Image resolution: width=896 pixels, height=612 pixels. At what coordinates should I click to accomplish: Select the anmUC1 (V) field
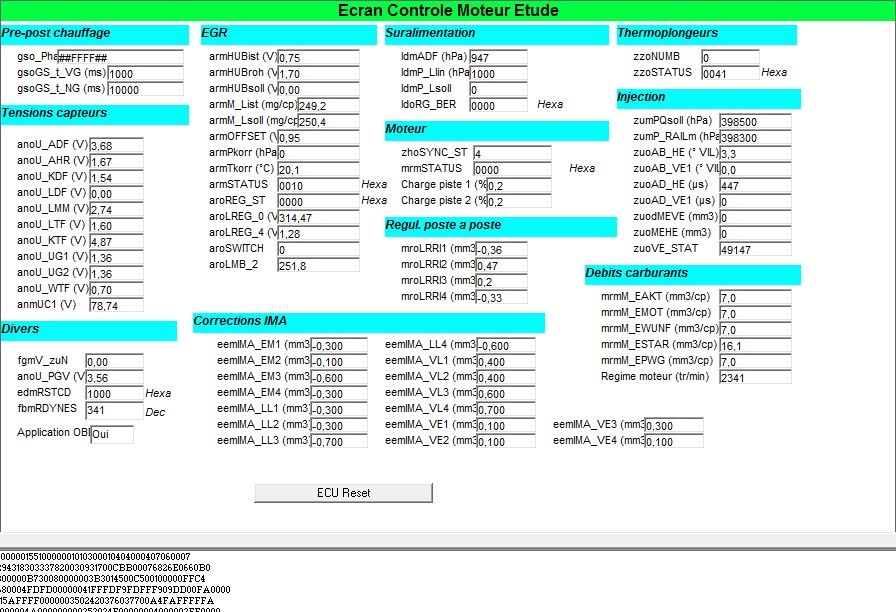[116, 305]
